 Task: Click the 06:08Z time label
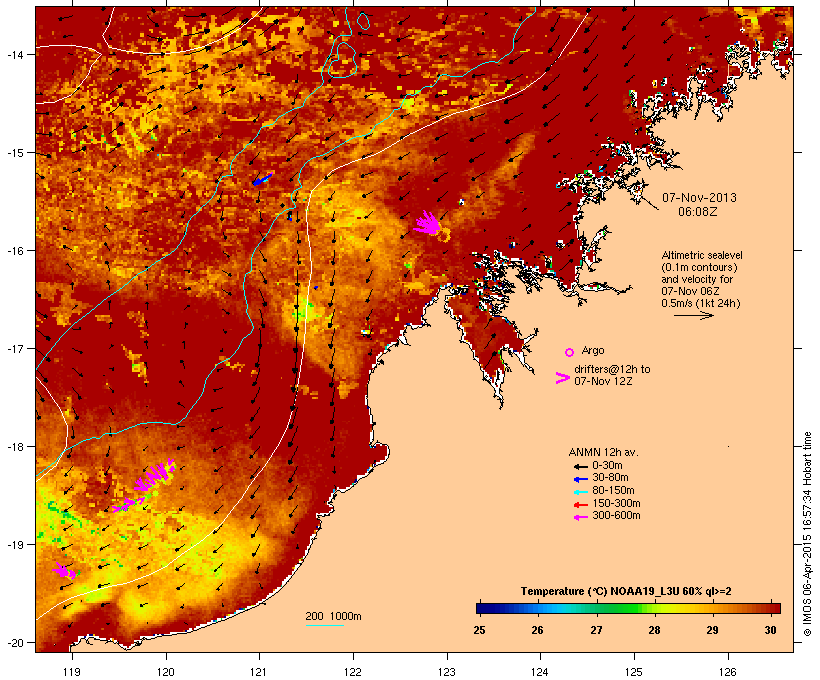(x=698, y=212)
